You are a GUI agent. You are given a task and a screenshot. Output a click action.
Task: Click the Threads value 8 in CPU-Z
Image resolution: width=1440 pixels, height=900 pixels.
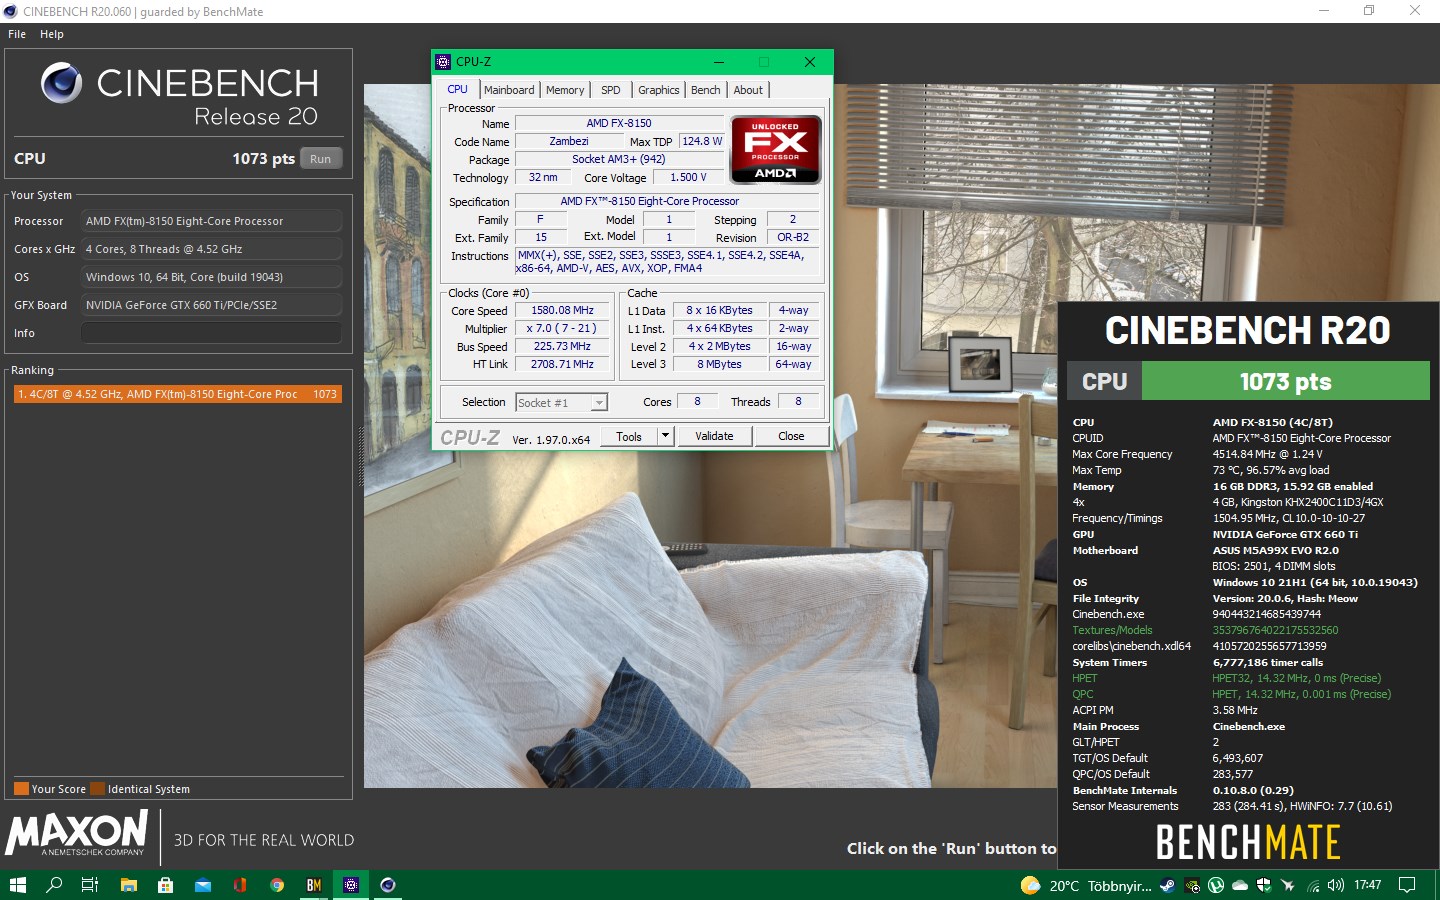coord(798,401)
